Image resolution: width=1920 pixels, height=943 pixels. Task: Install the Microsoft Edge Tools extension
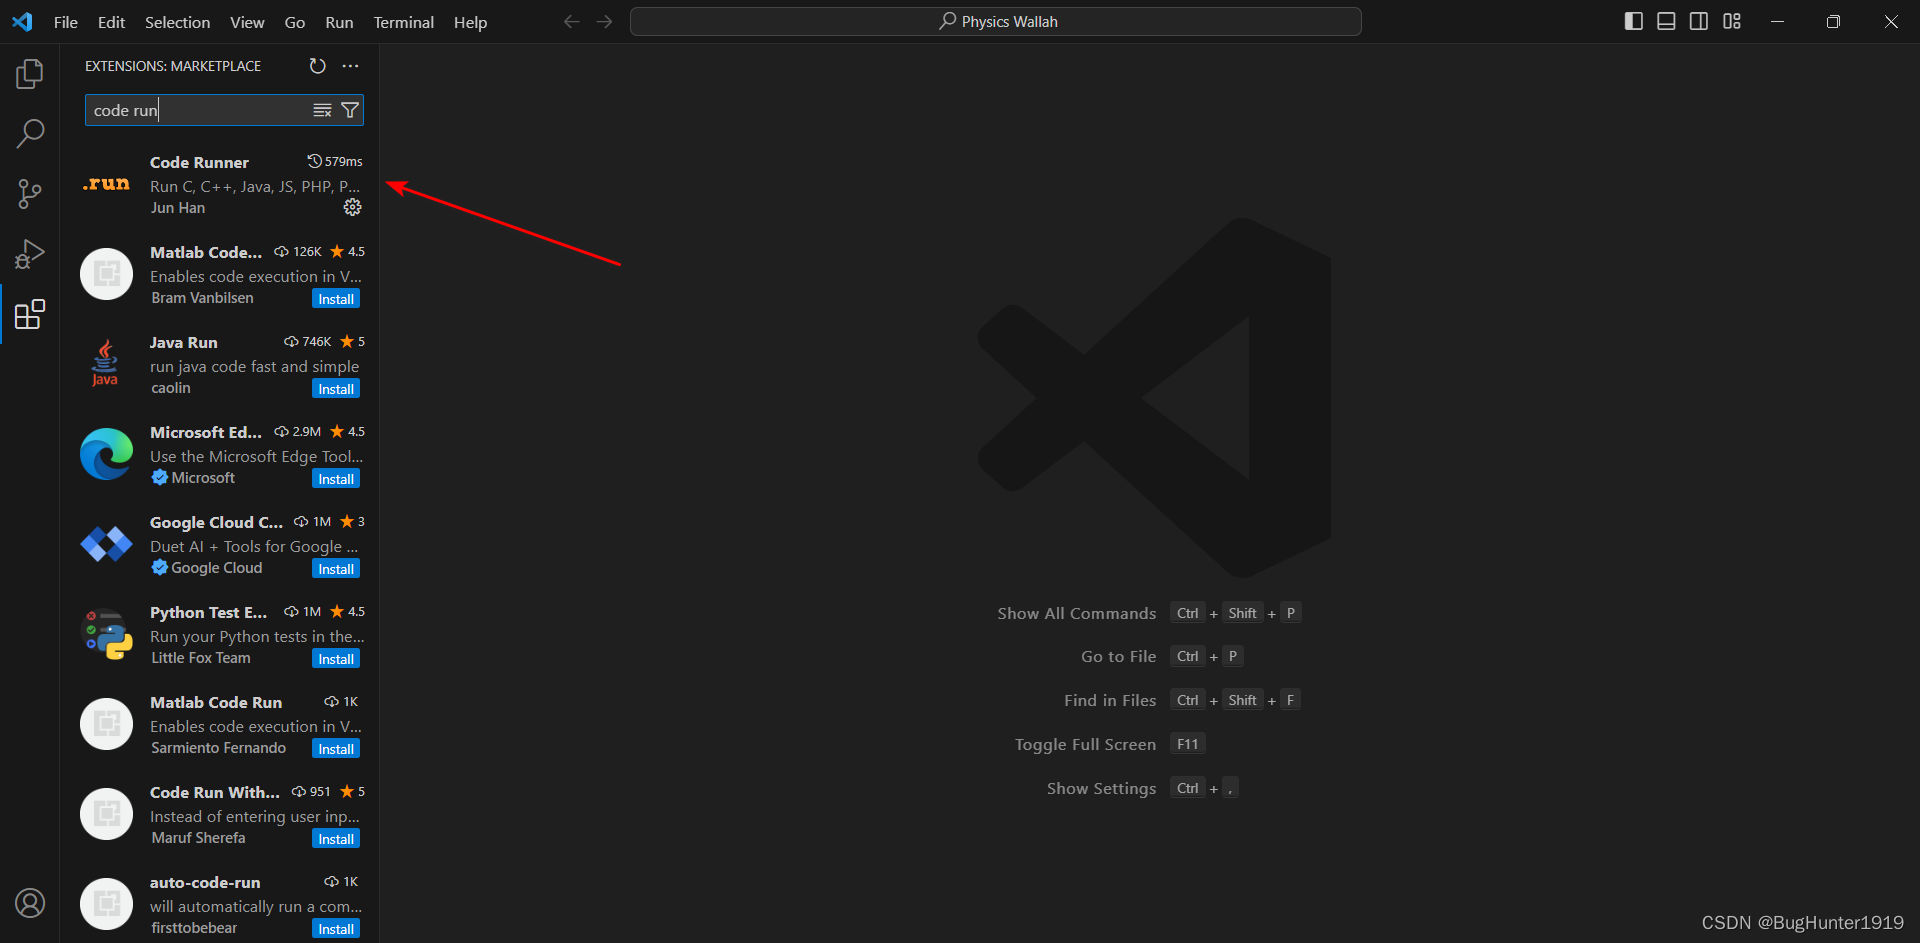click(336, 479)
